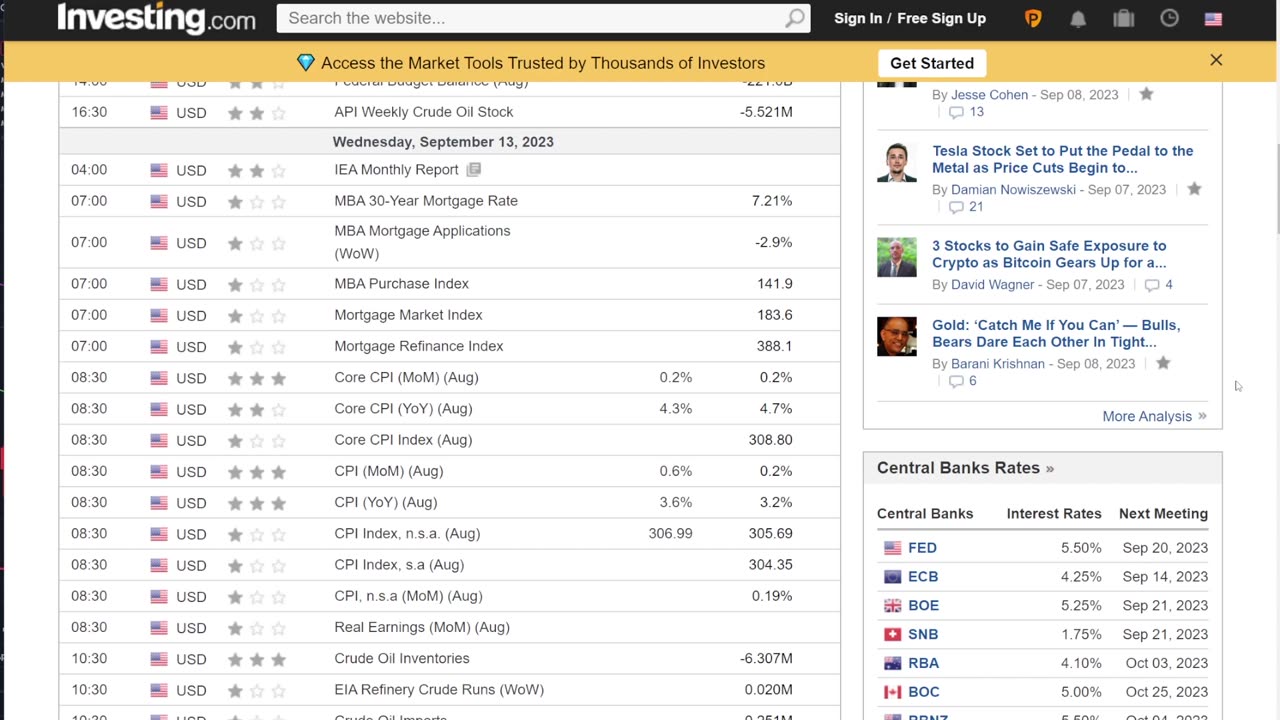Click importance stars for CPI (YoY) (Aug)
The image size is (1280, 720).
tap(256, 503)
